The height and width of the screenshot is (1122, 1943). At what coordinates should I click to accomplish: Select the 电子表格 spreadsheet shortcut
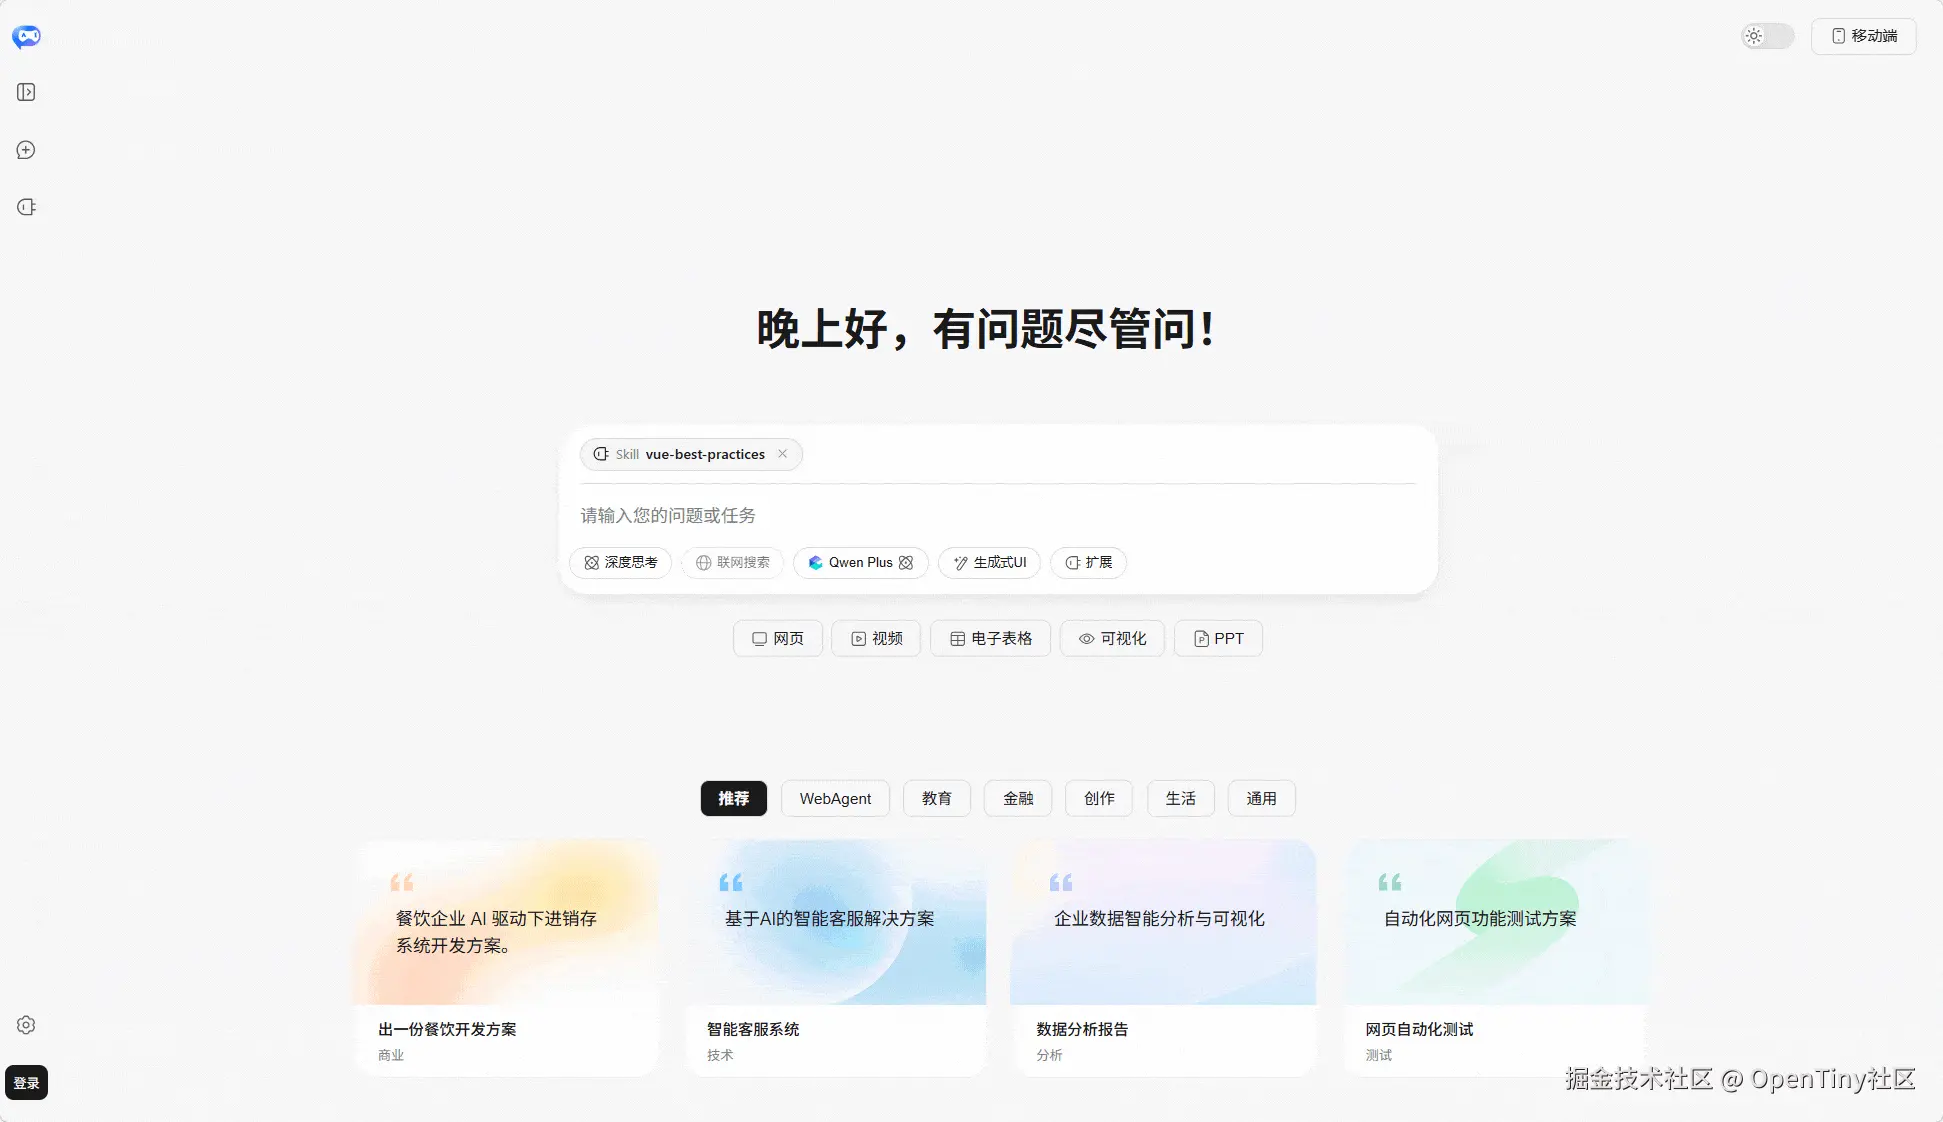pyautogui.click(x=990, y=638)
